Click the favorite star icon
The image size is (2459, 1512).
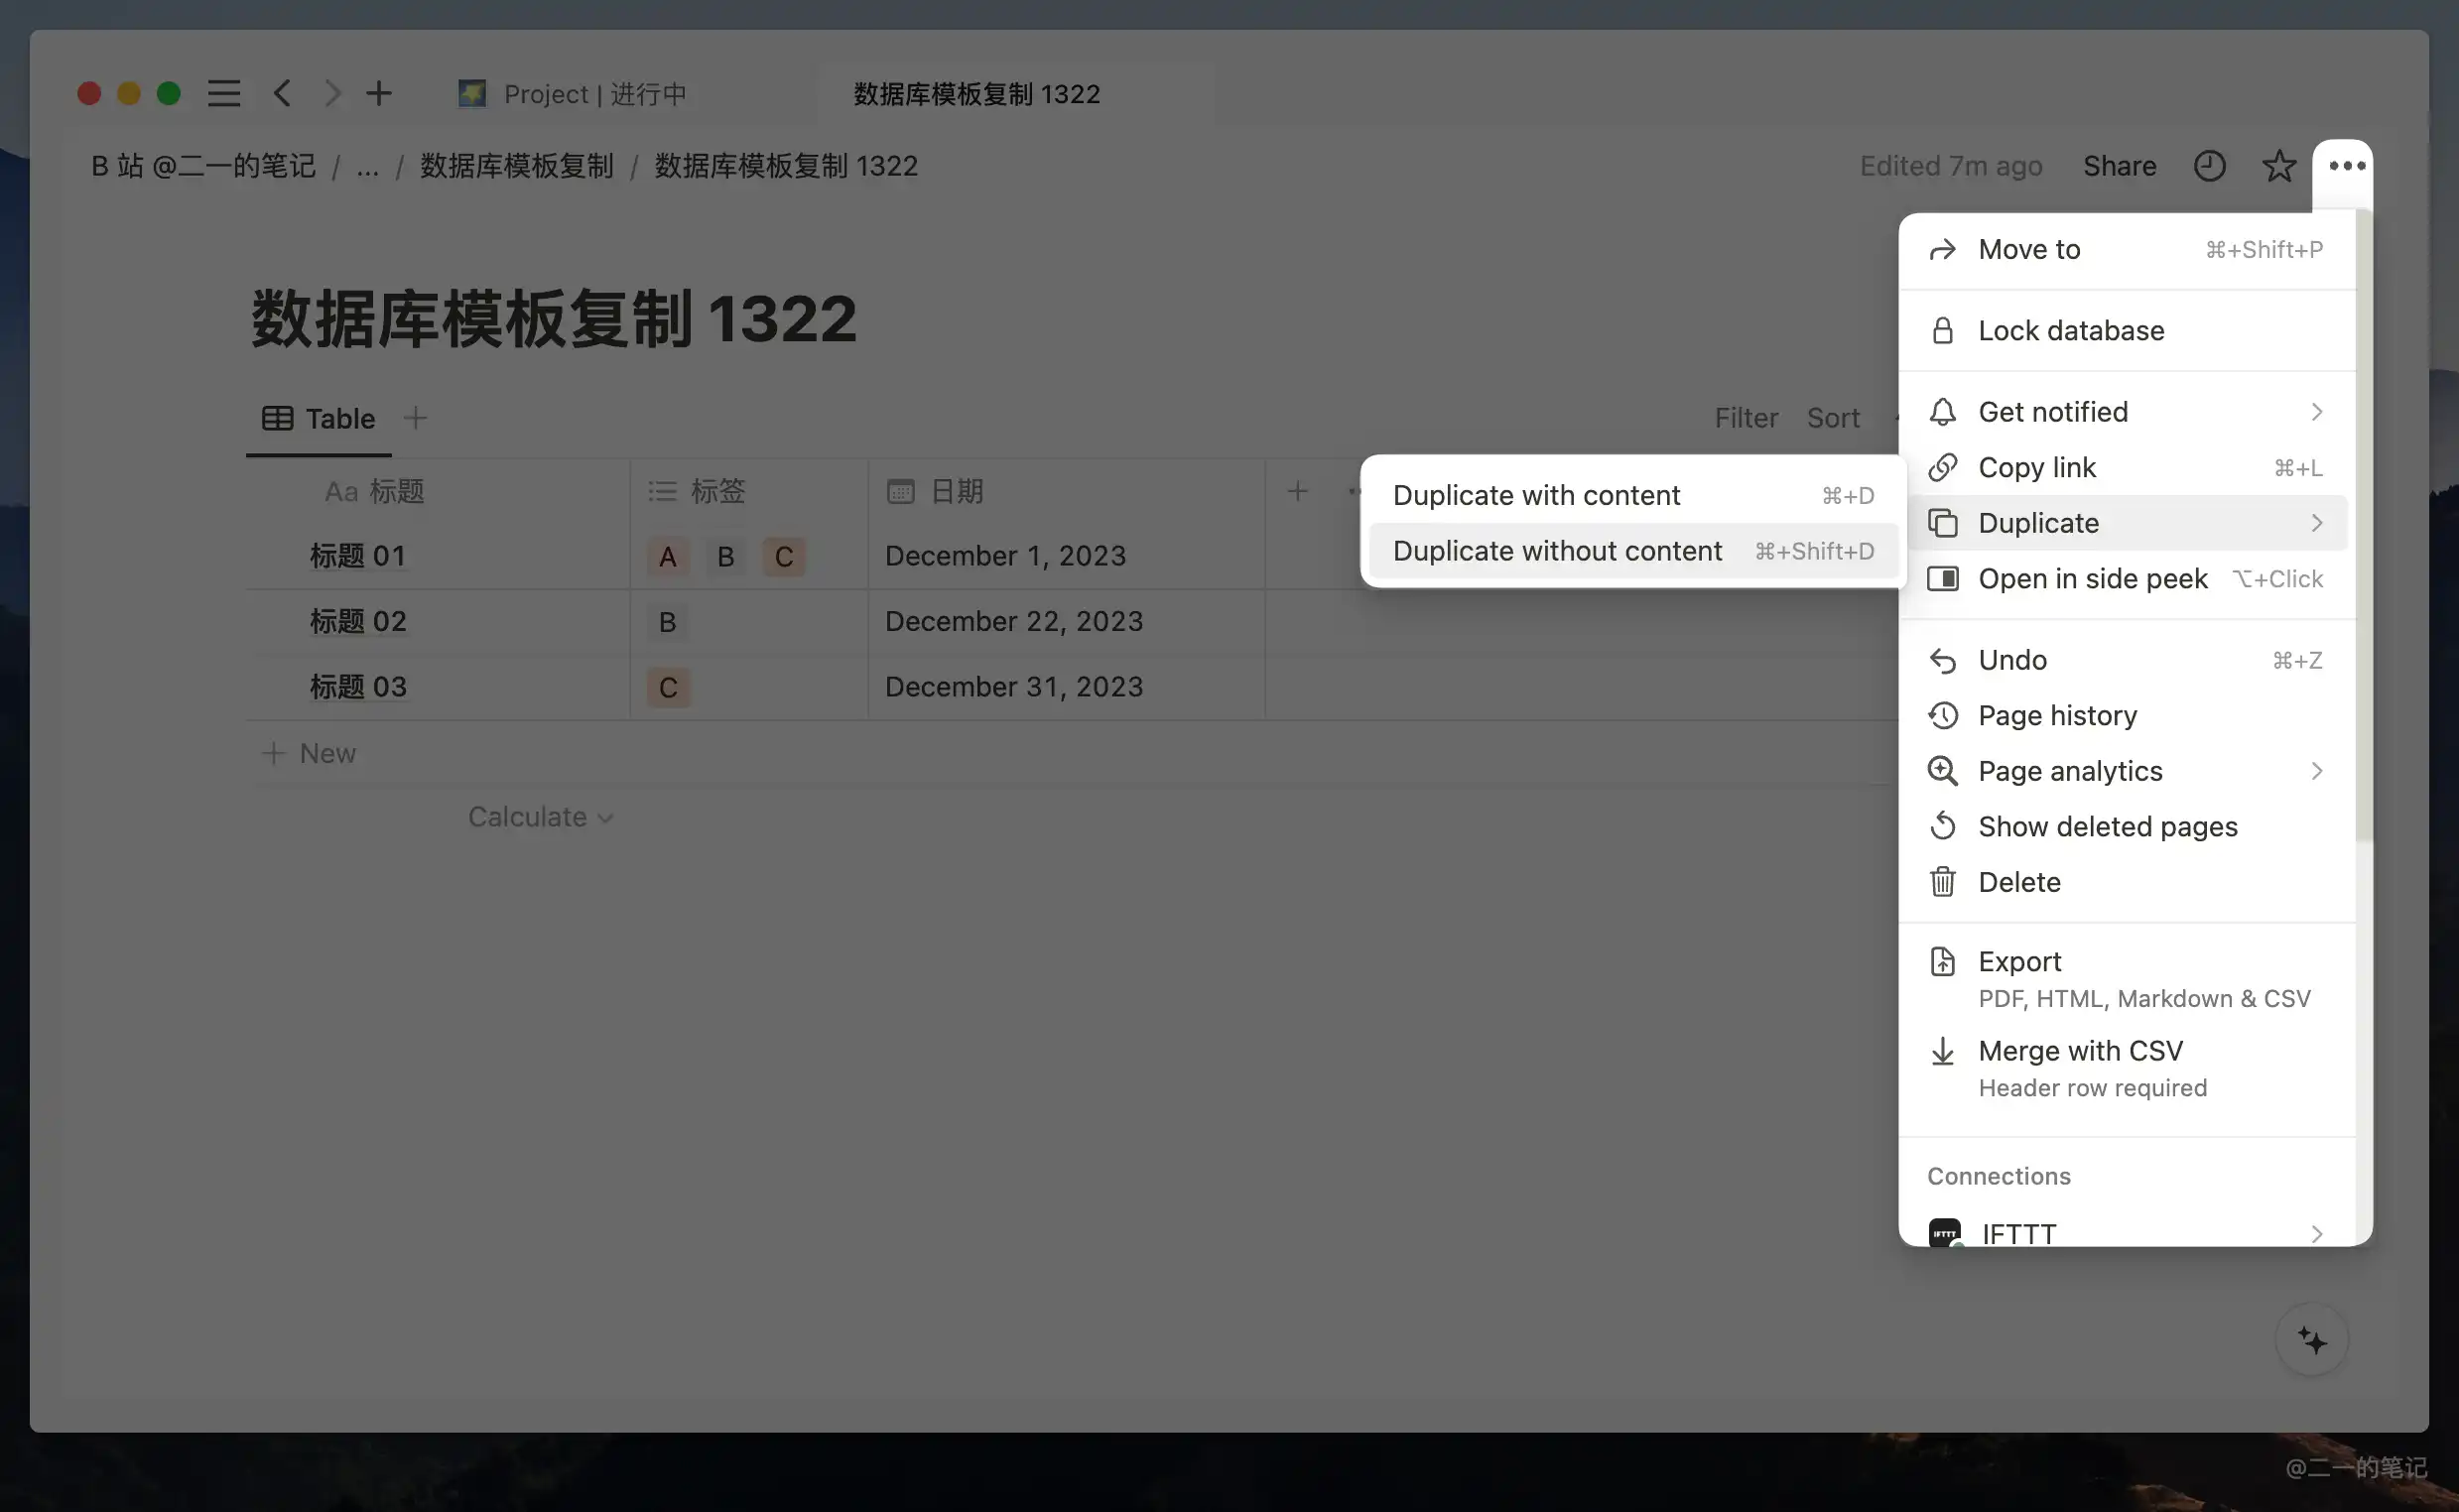[x=2278, y=166]
